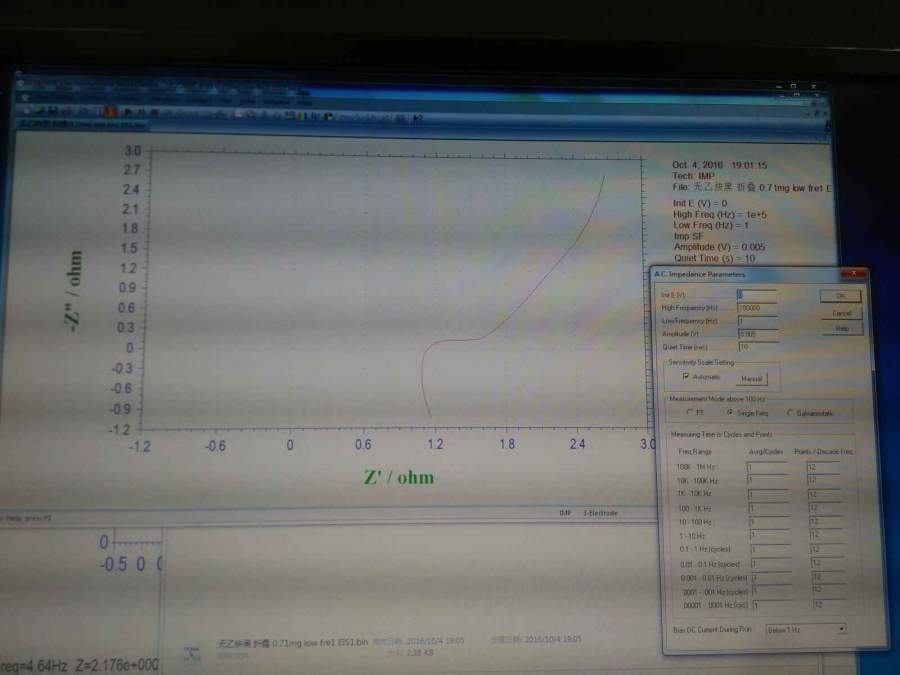This screenshot has width=900, height=675.
Task: Select the open data file document tab
Action: [x=83, y=125]
